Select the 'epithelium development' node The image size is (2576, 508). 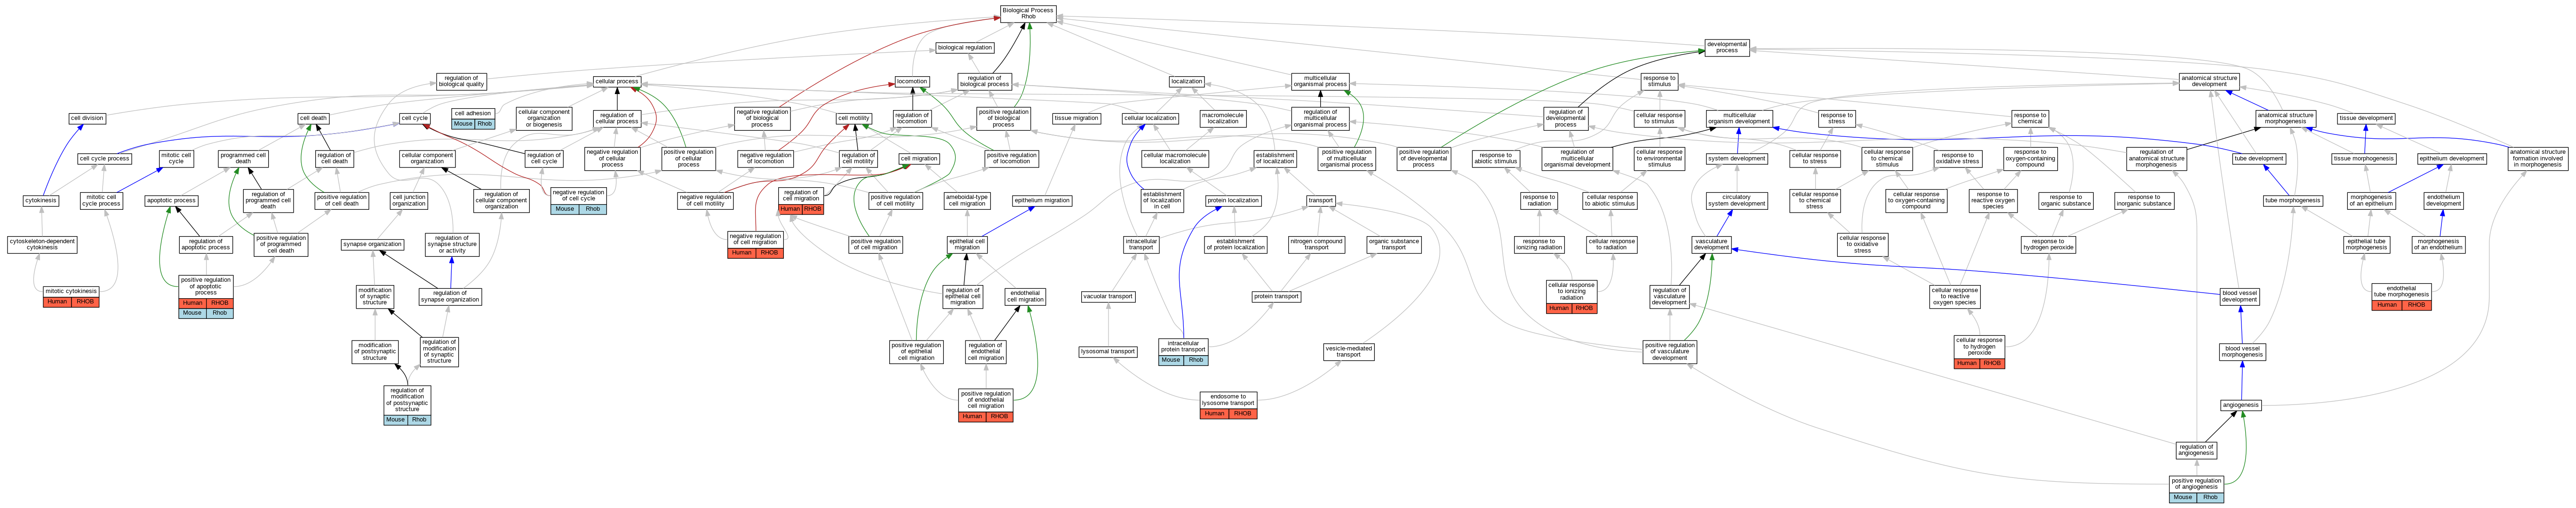coord(2452,158)
